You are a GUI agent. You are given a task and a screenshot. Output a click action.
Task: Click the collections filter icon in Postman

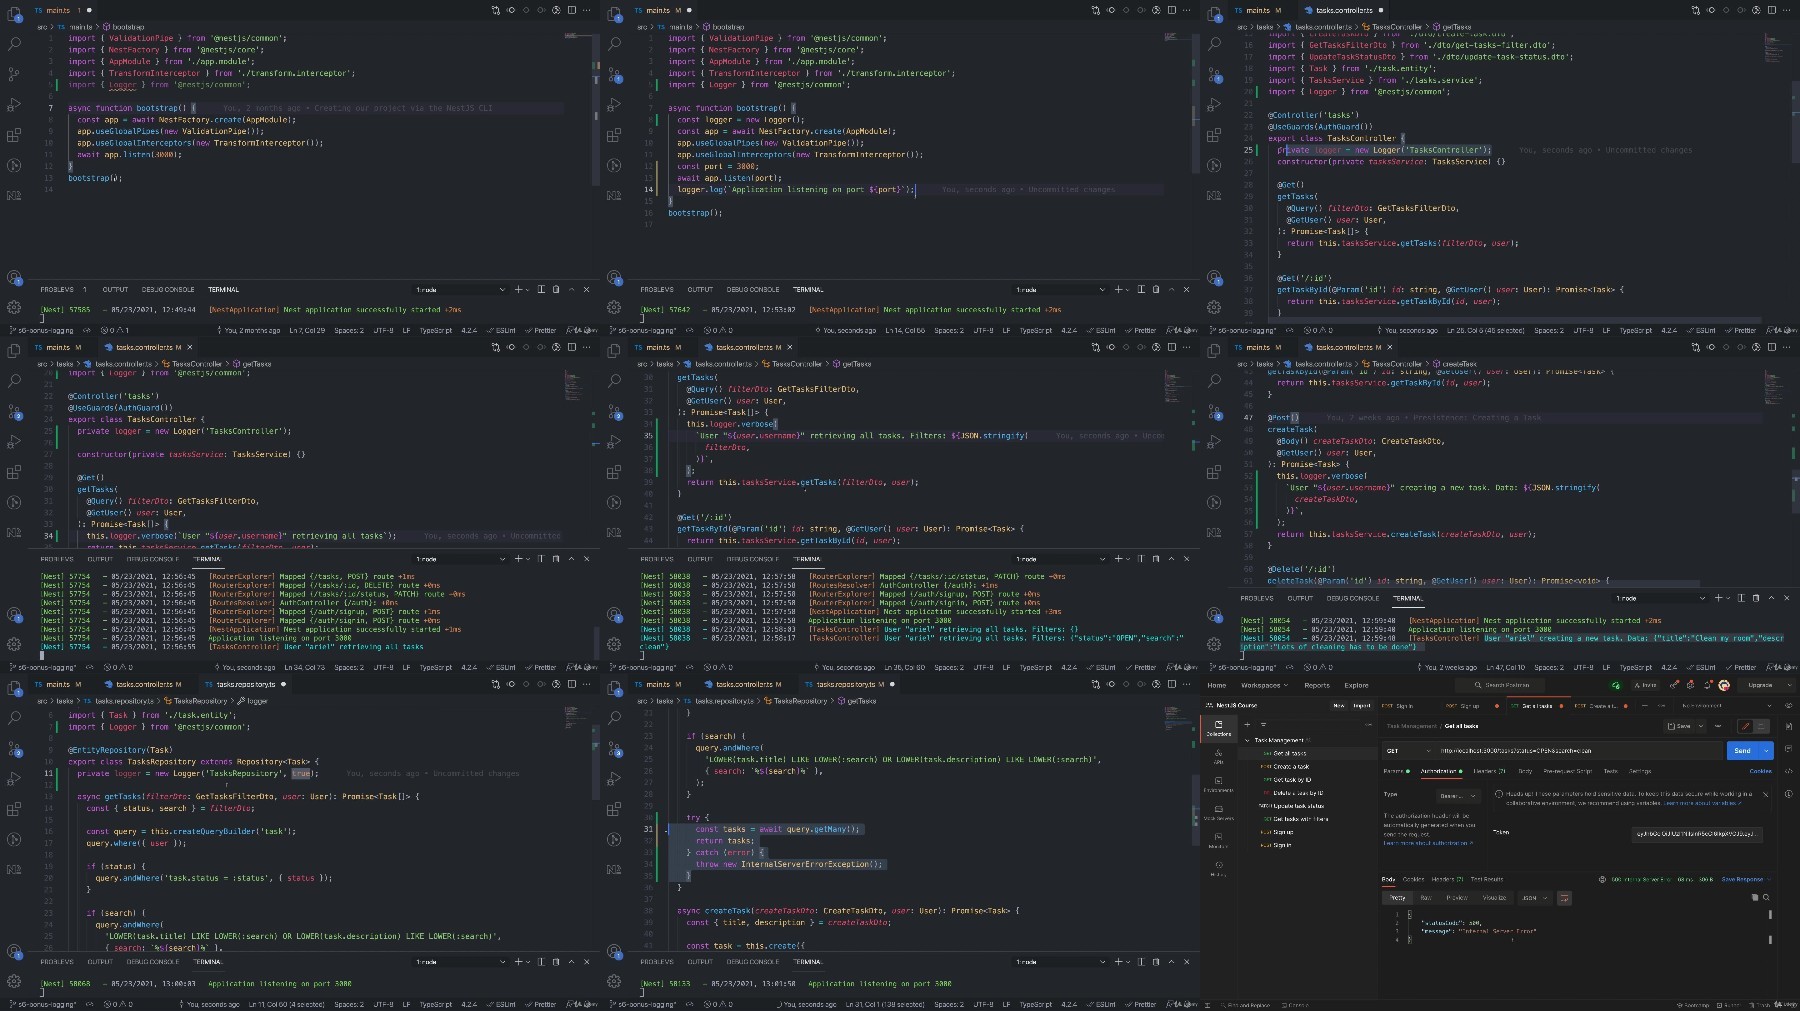coord(1263,724)
